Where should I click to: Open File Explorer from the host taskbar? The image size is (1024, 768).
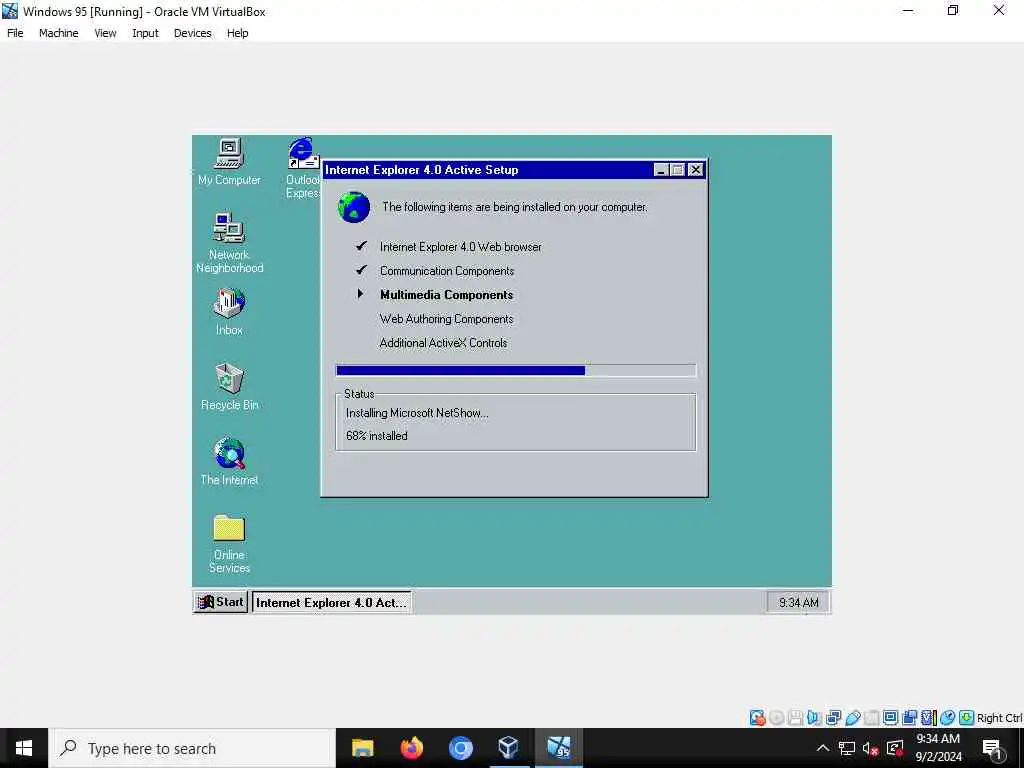click(362, 748)
